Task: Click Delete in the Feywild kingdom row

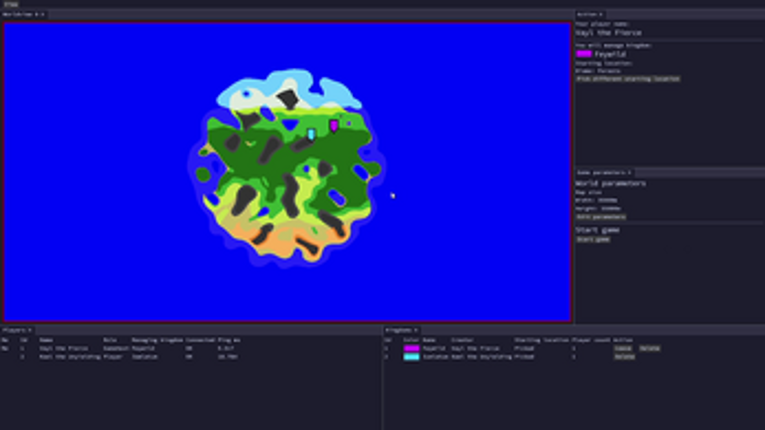Action: click(x=649, y=348)
